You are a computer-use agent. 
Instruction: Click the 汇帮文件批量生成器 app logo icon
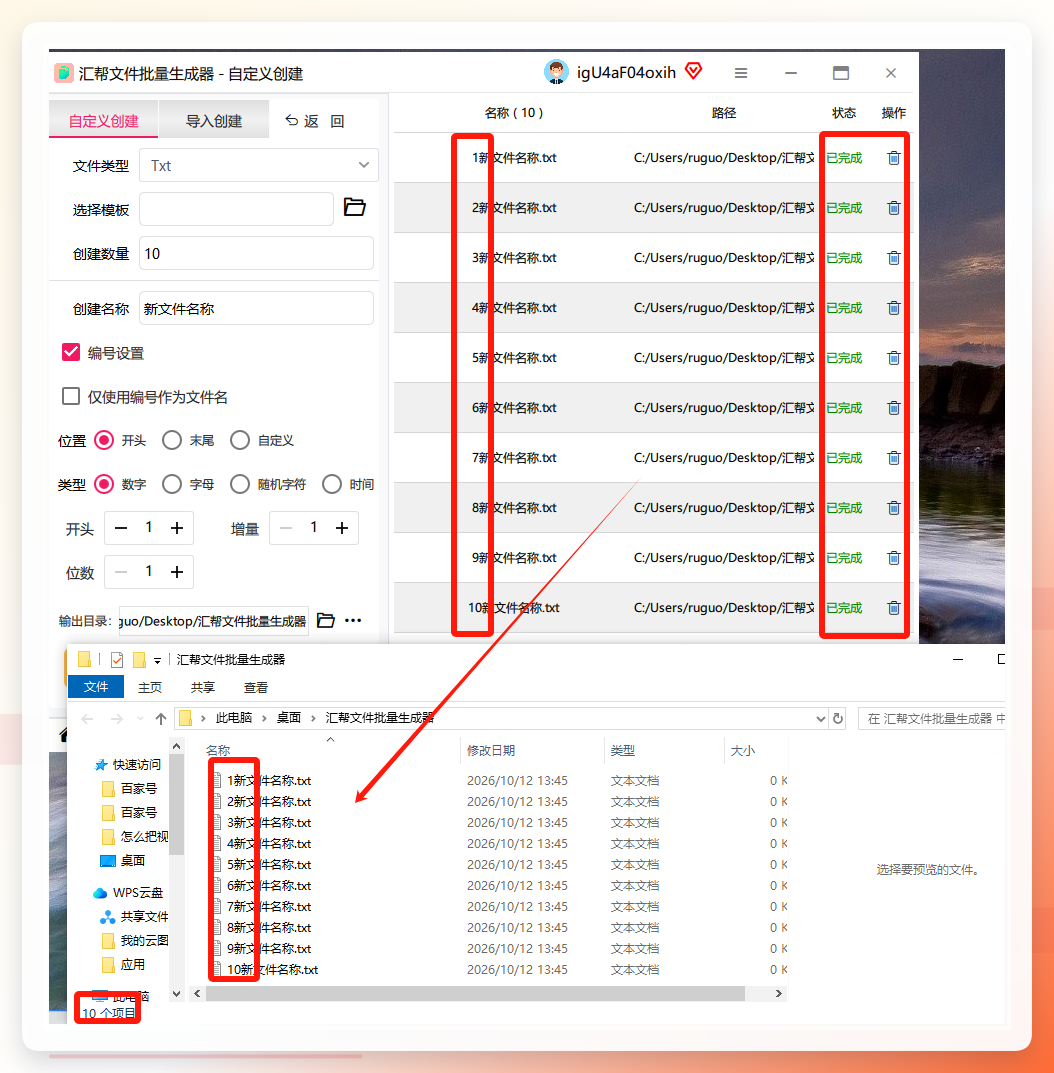(x=64, y=73)
